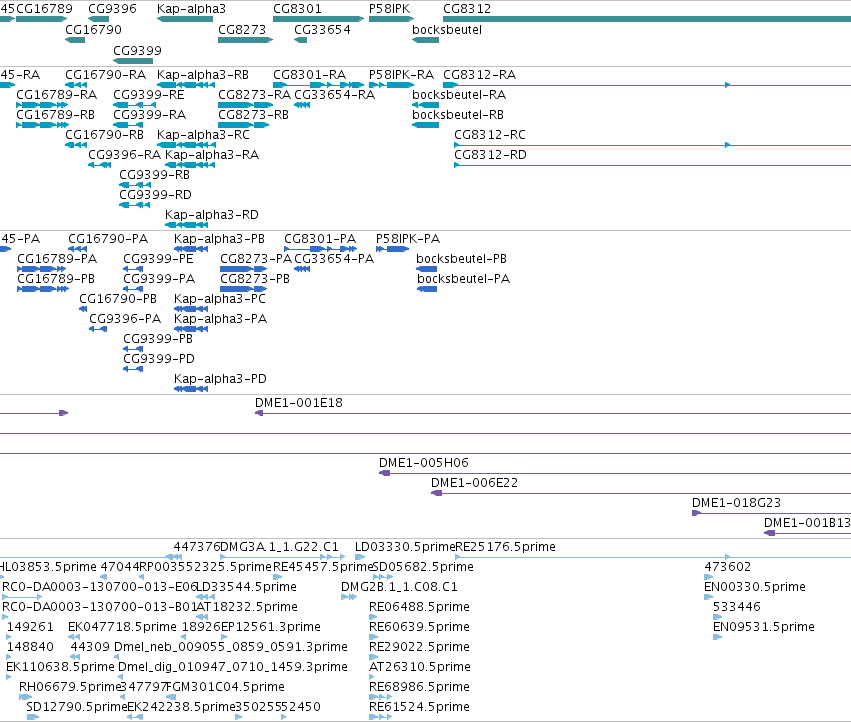Click Kap-alpha3-RD transcript label
851x722 pixels.
point(212,214)
